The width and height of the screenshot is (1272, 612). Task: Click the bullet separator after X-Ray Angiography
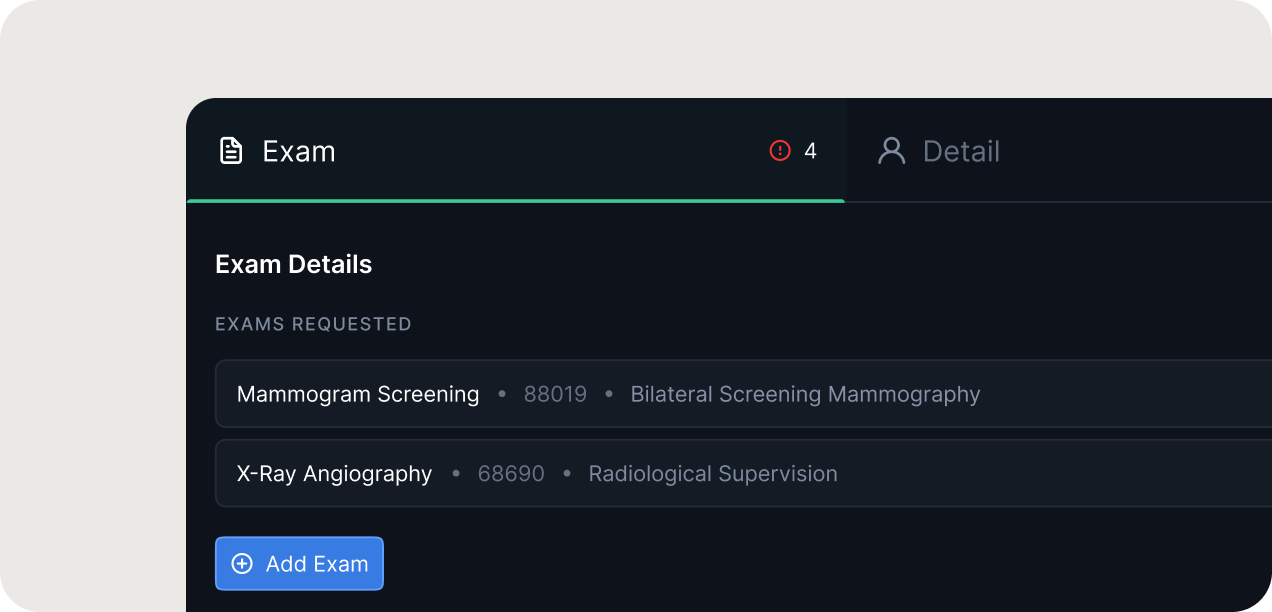click(456, 473)
